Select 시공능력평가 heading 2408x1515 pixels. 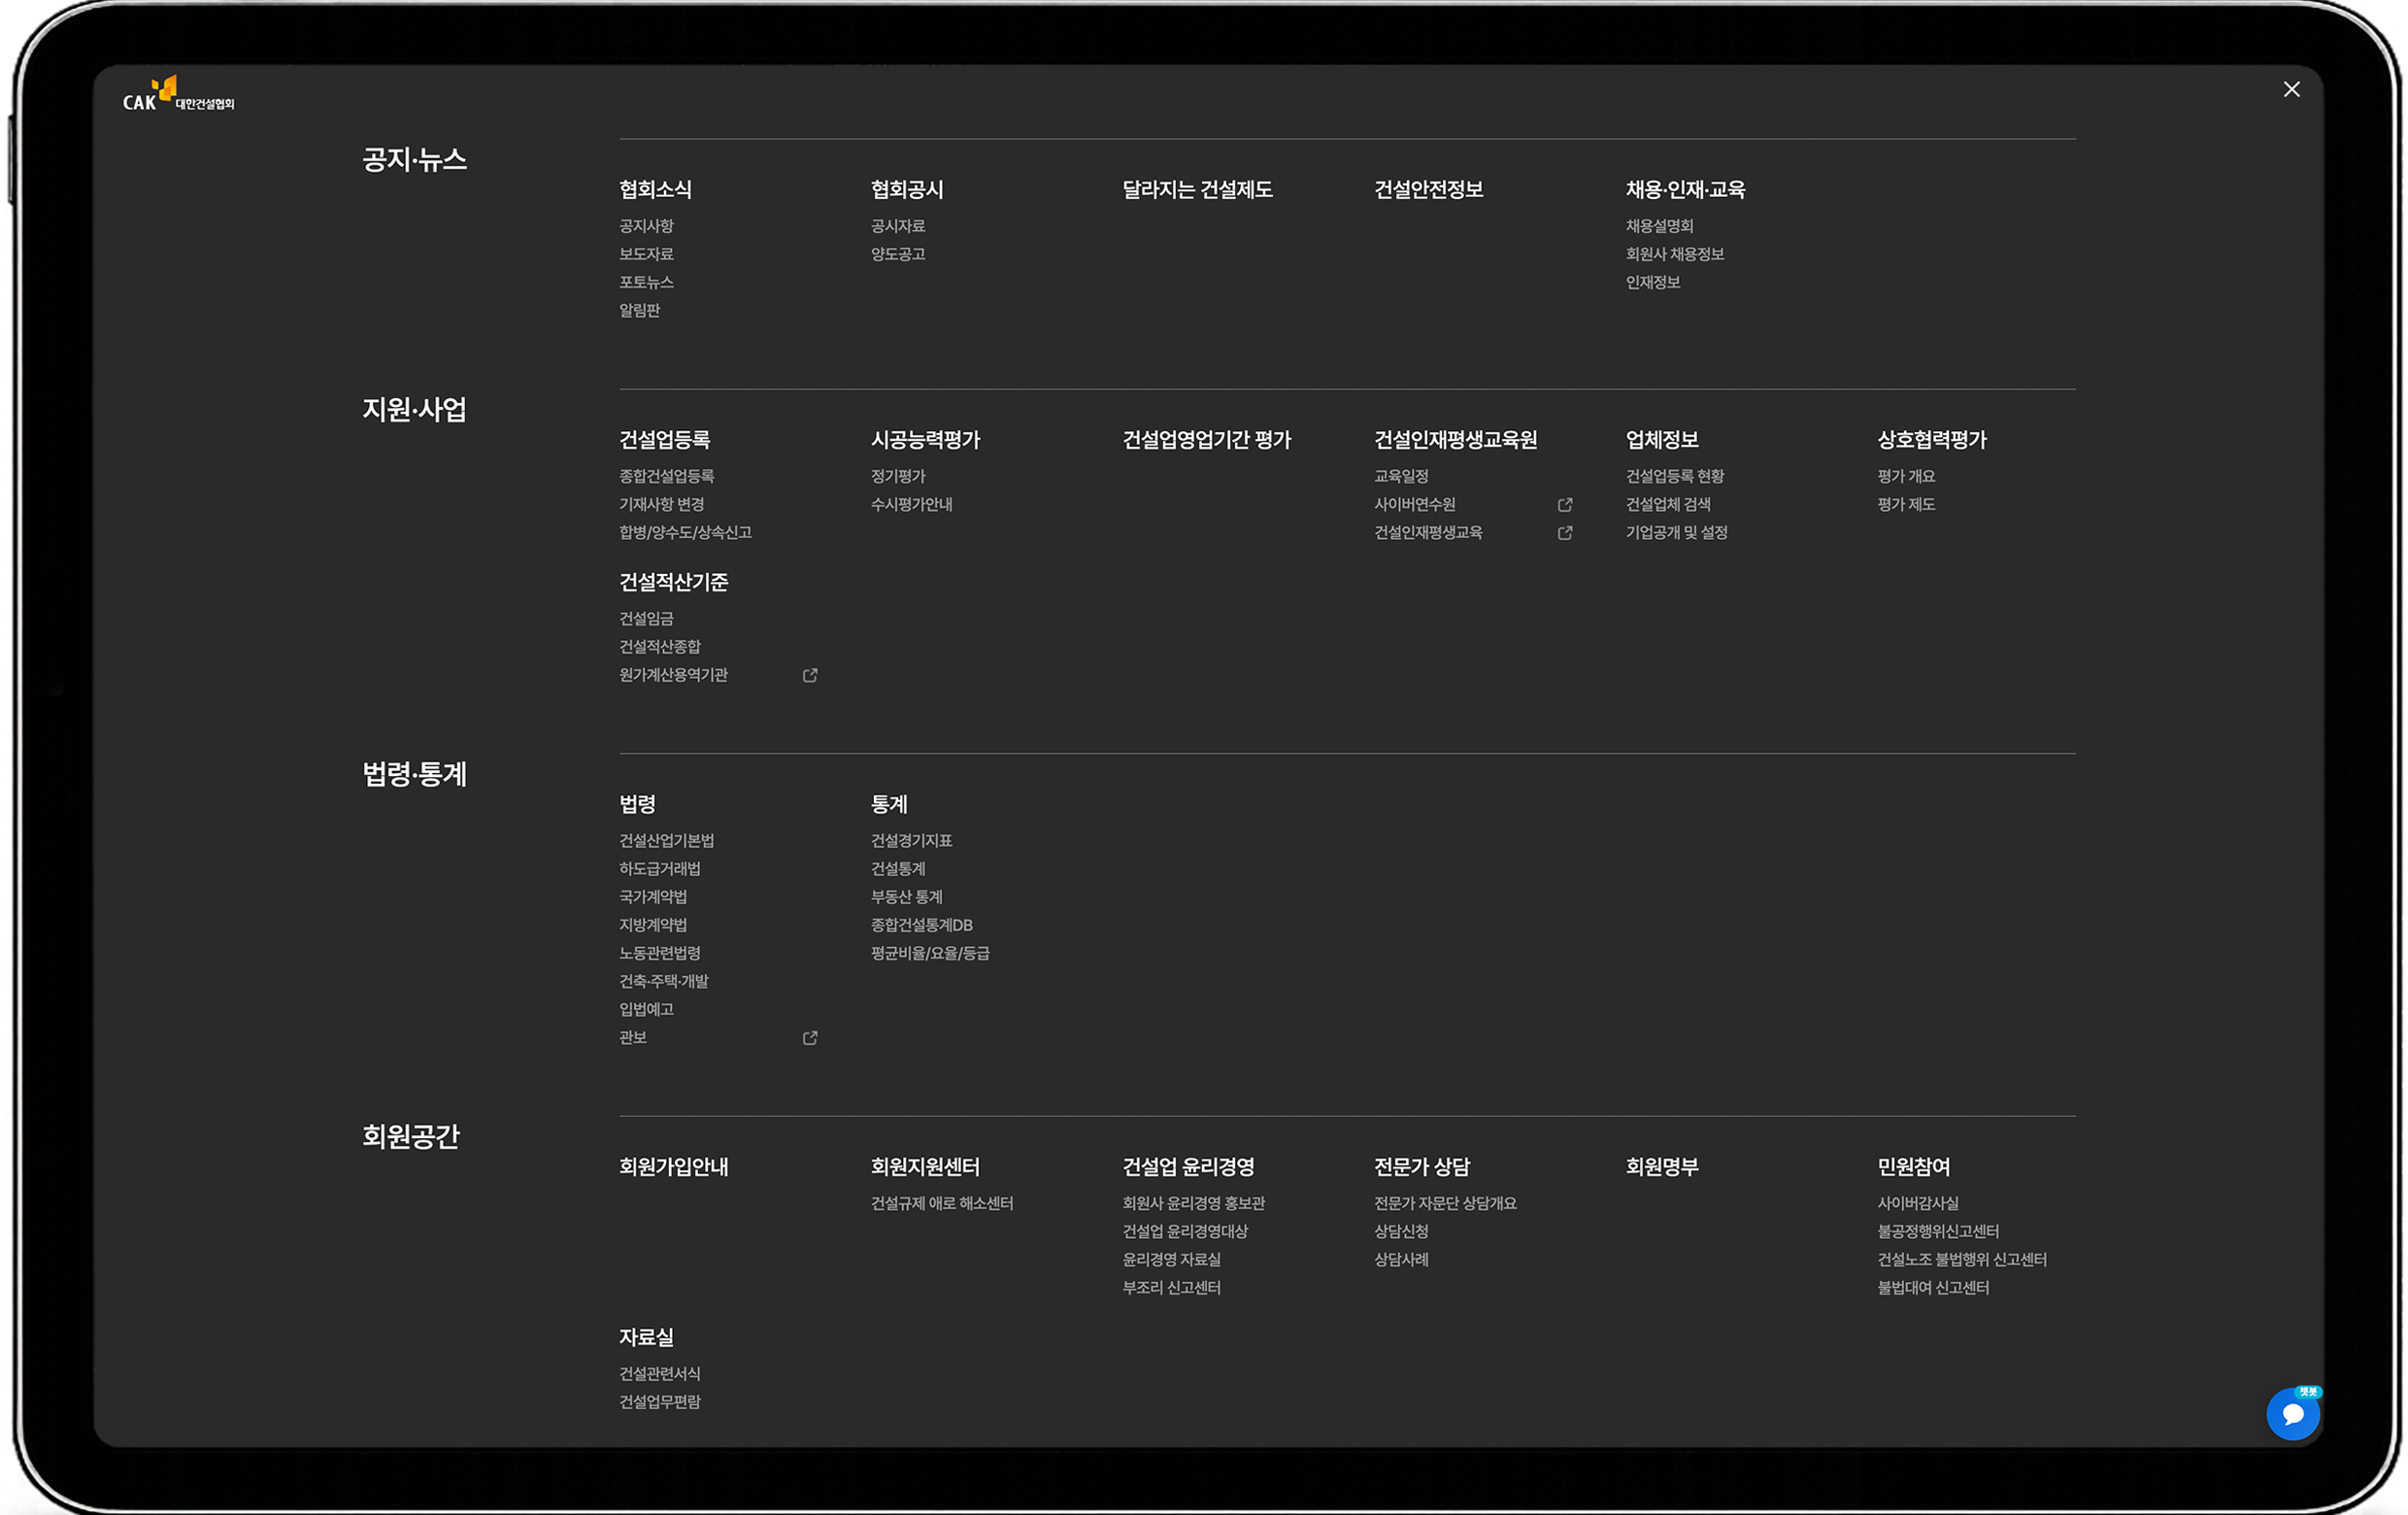pos(925,440)
